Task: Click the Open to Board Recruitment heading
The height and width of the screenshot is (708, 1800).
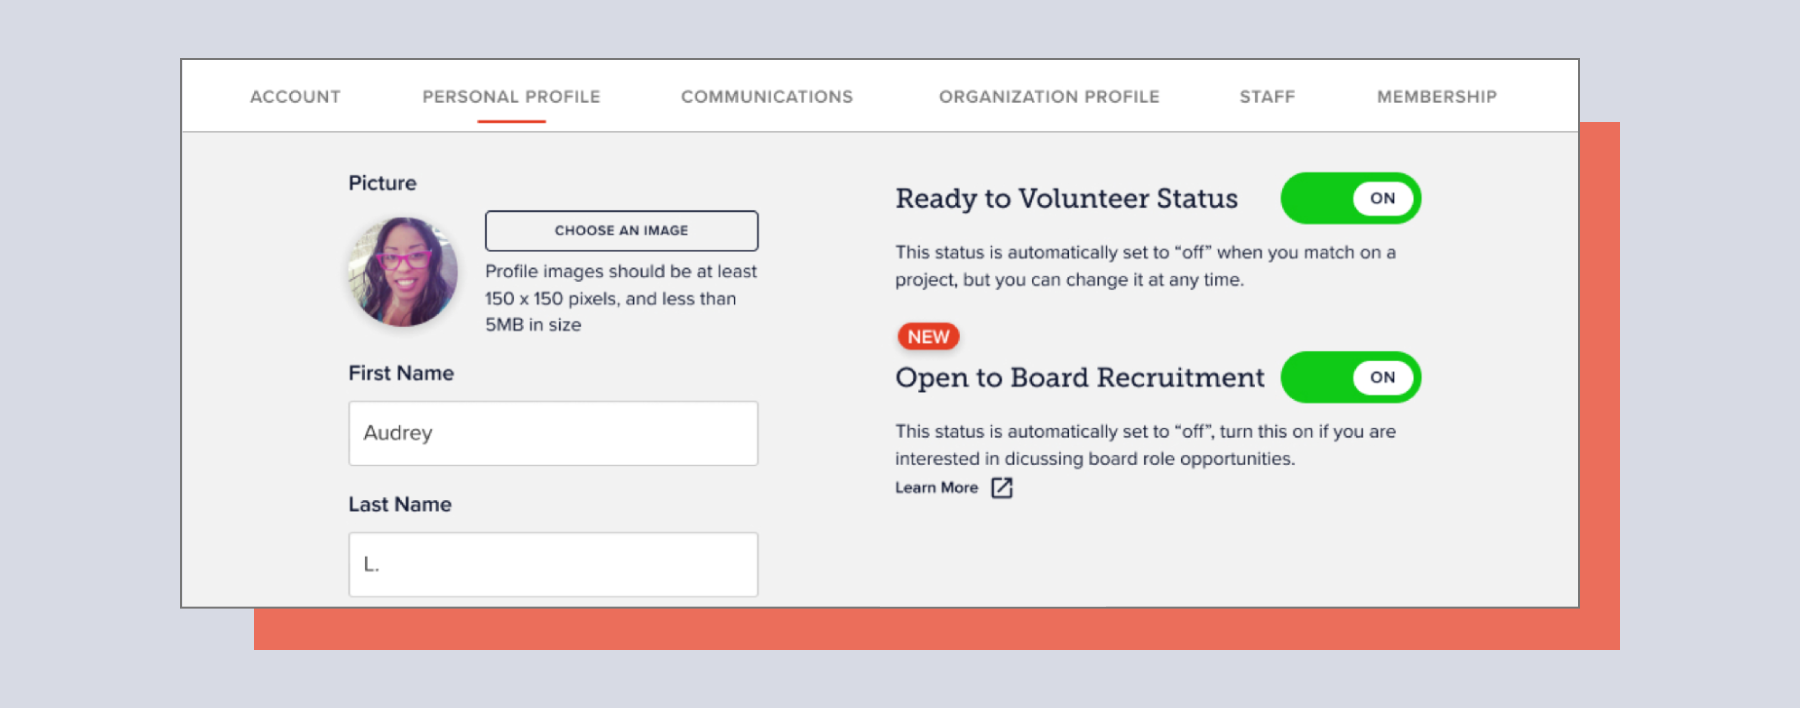Action: (x=1080, y=378)
